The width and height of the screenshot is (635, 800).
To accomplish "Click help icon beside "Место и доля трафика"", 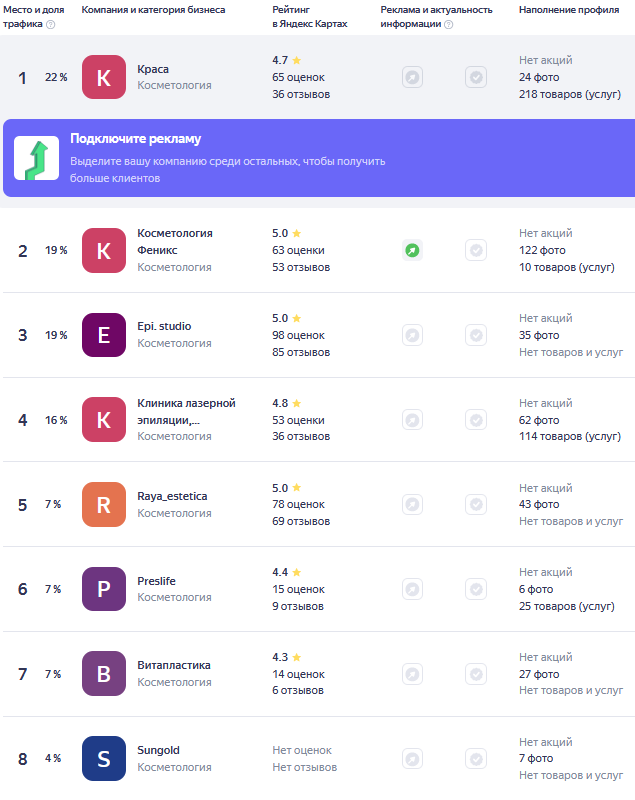I will (x=50, y=24).
